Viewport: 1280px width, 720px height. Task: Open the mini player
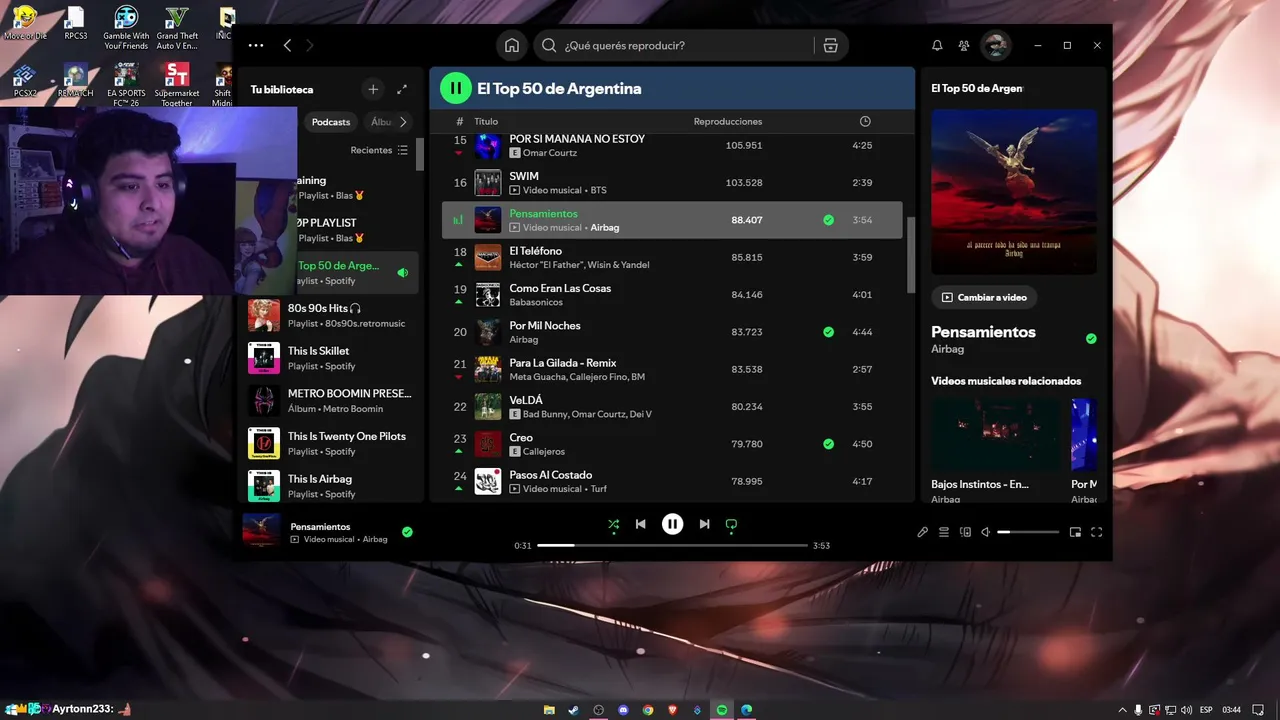1076,532
